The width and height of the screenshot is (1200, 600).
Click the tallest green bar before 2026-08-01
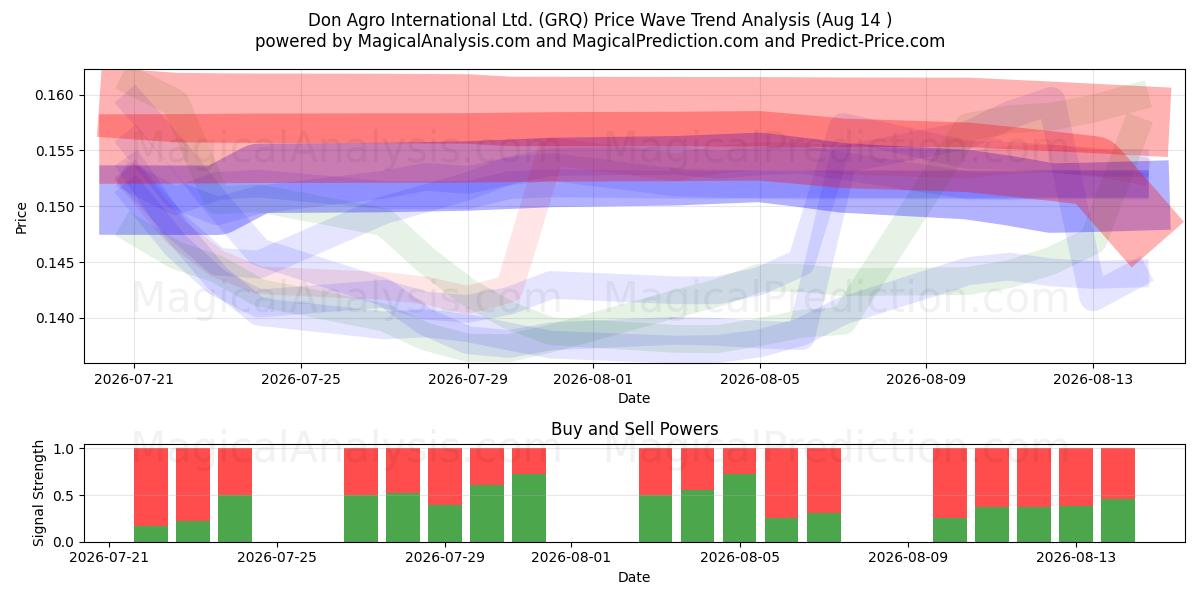529,508
